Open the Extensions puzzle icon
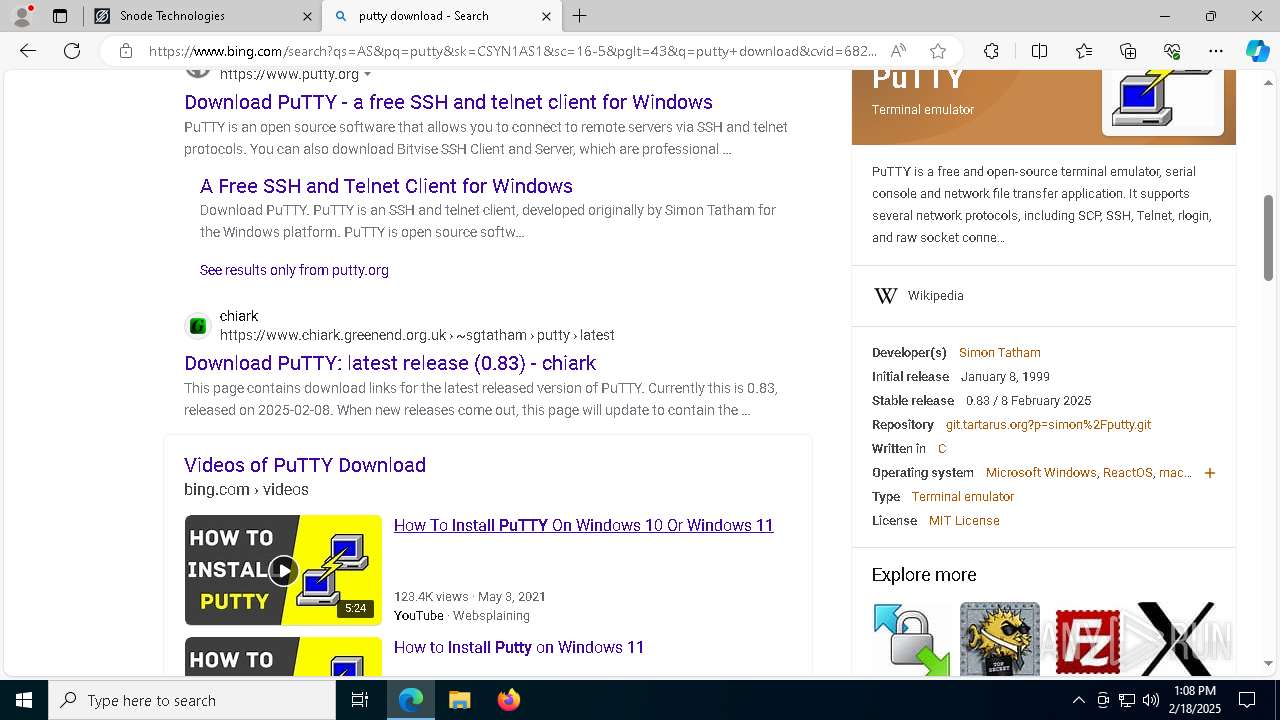 pos(991,51)
